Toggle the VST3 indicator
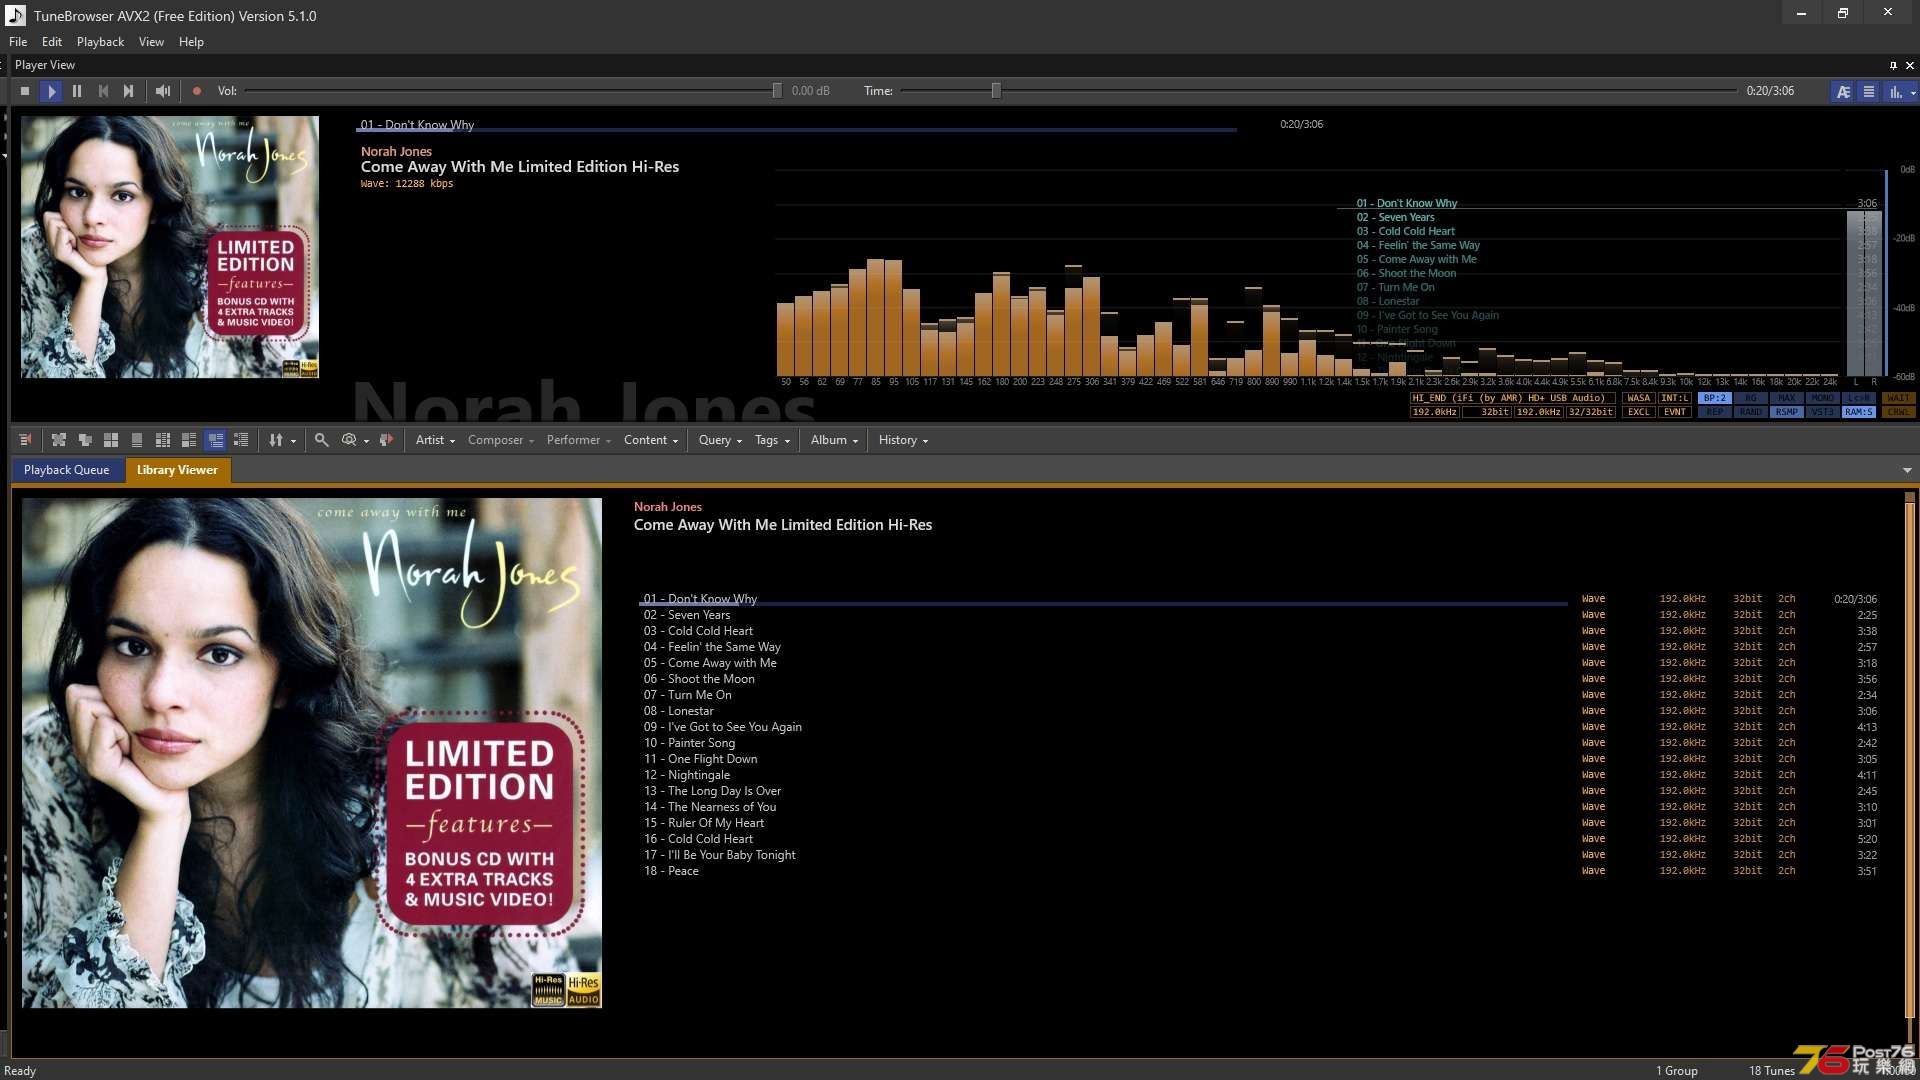1920x1080 pixels. (x=1823, y=412)
